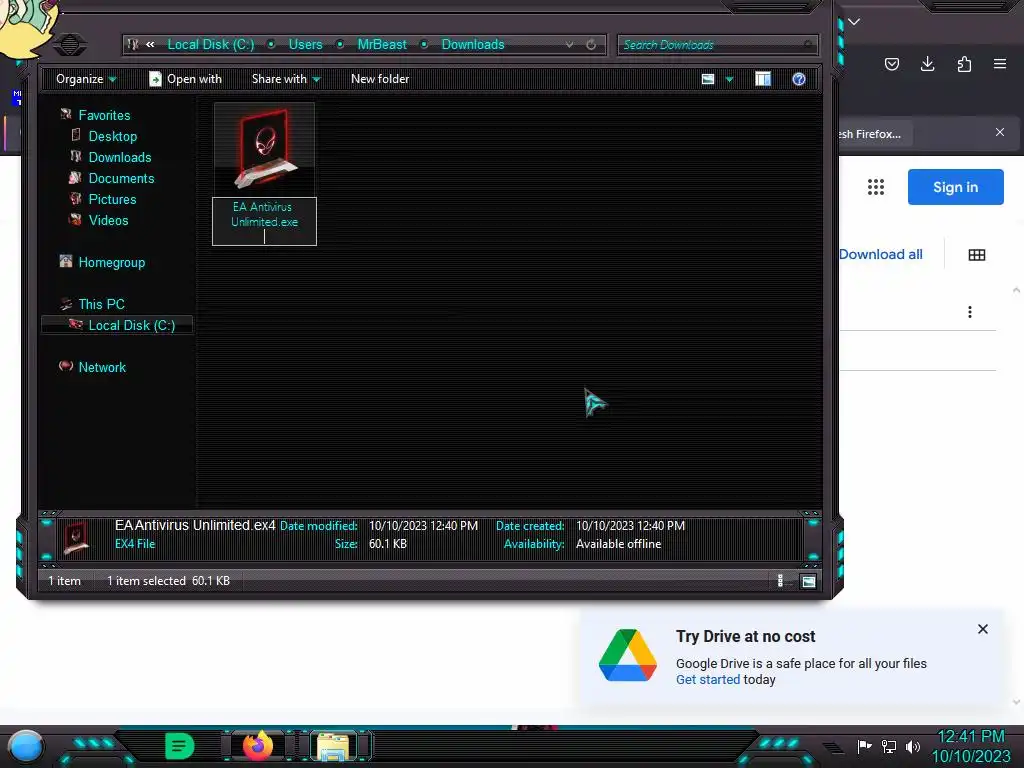The width and height of the screenshot is (1024, 768).
Task: Close the Try Drive at no cost popup
Action: (983, 630)
